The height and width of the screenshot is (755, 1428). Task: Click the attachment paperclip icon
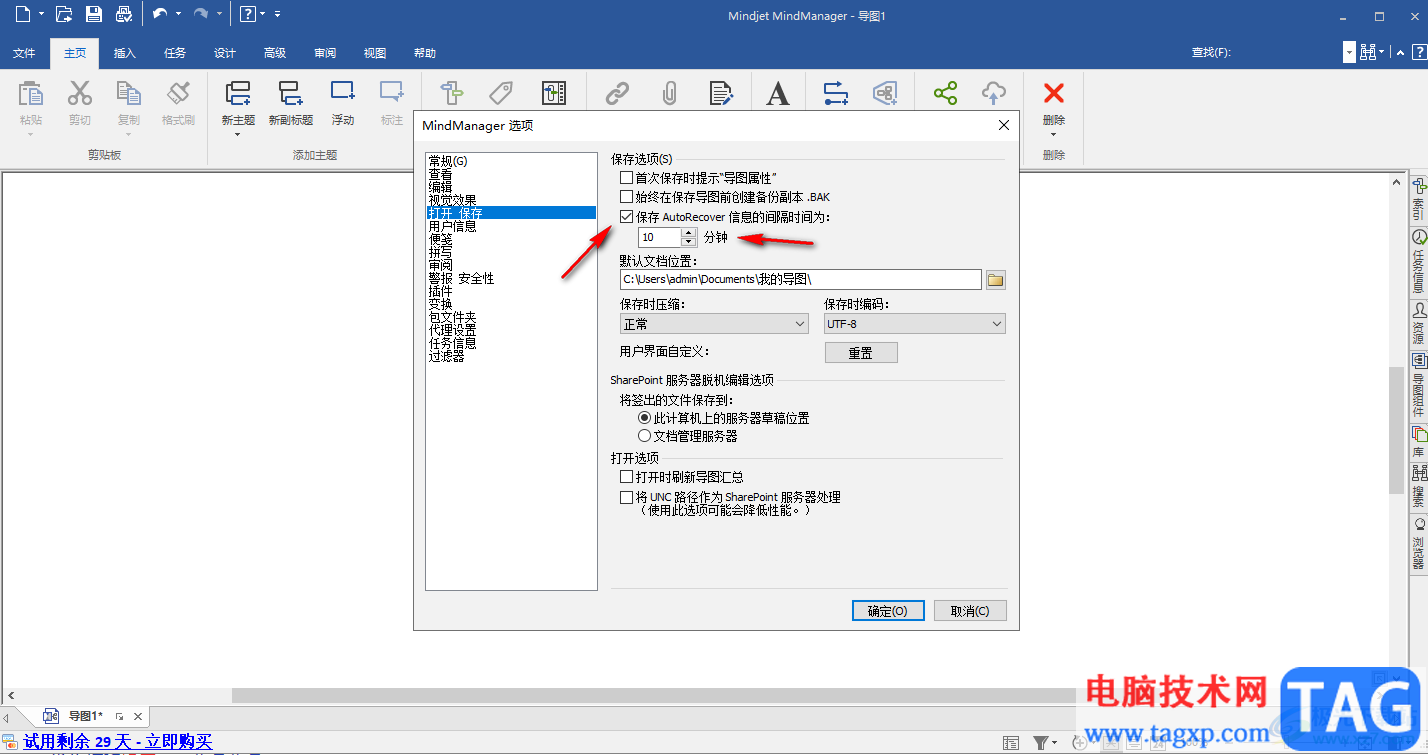pyautogui.click(x=670, y=94)
